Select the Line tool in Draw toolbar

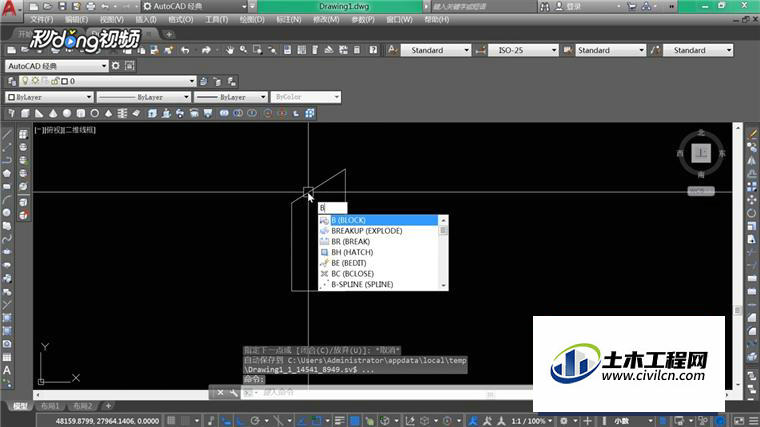(7, 134)
